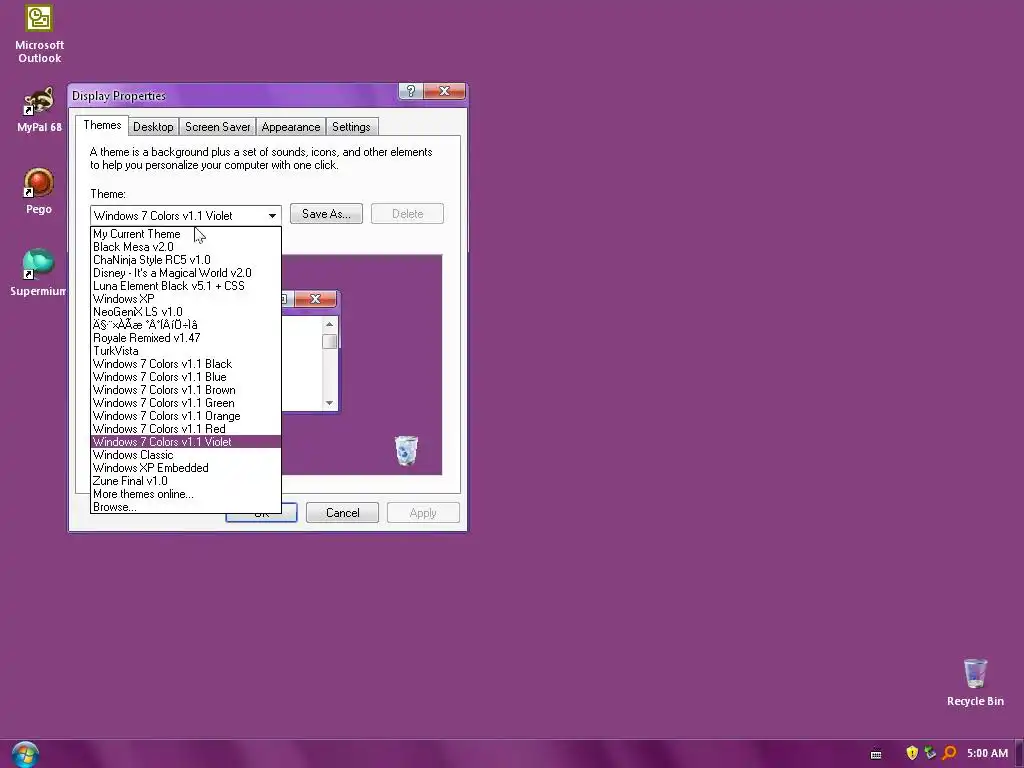
Task: Choose ChaNinja Style RC5 v1.0 theme
Action: [x=185, y=260]
